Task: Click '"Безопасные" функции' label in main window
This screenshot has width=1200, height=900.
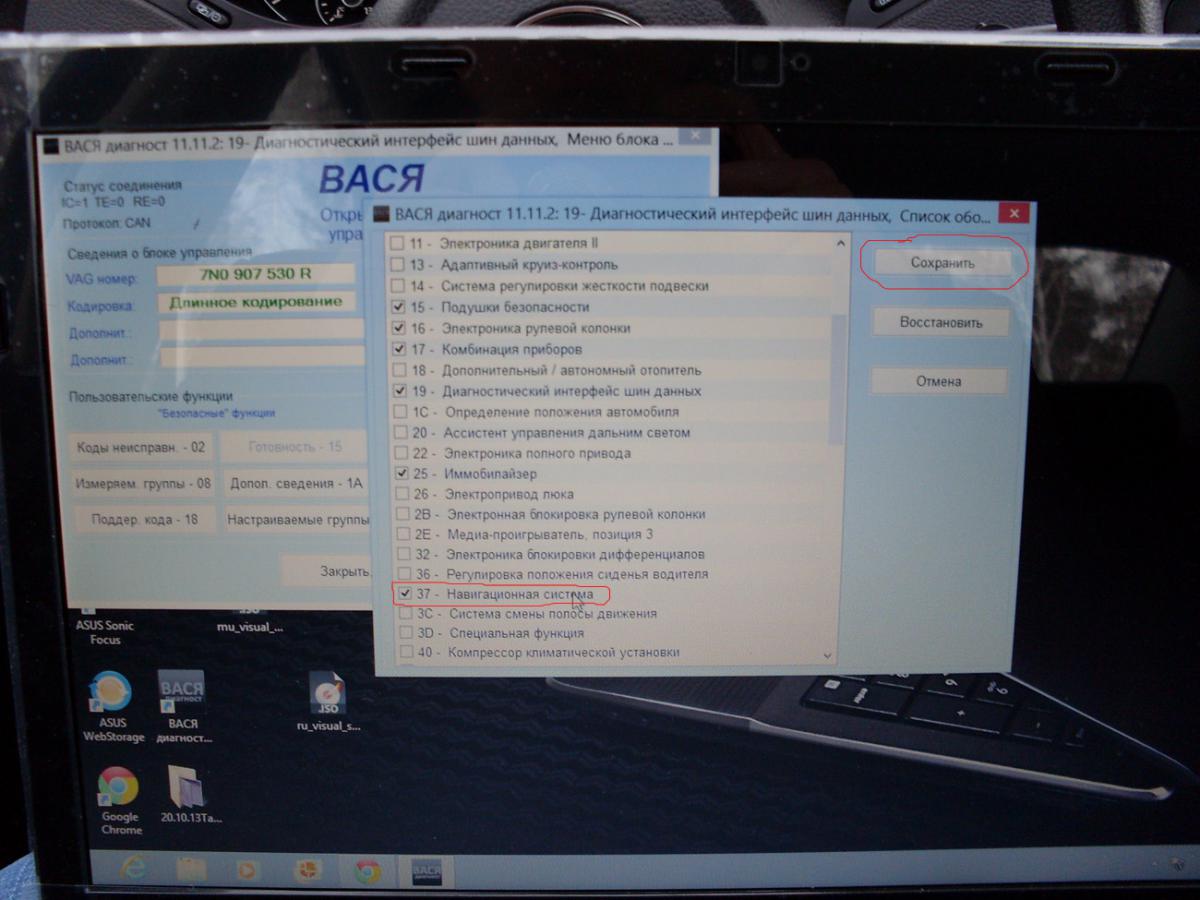Action: pyautogui.click(x=216, y=413)
